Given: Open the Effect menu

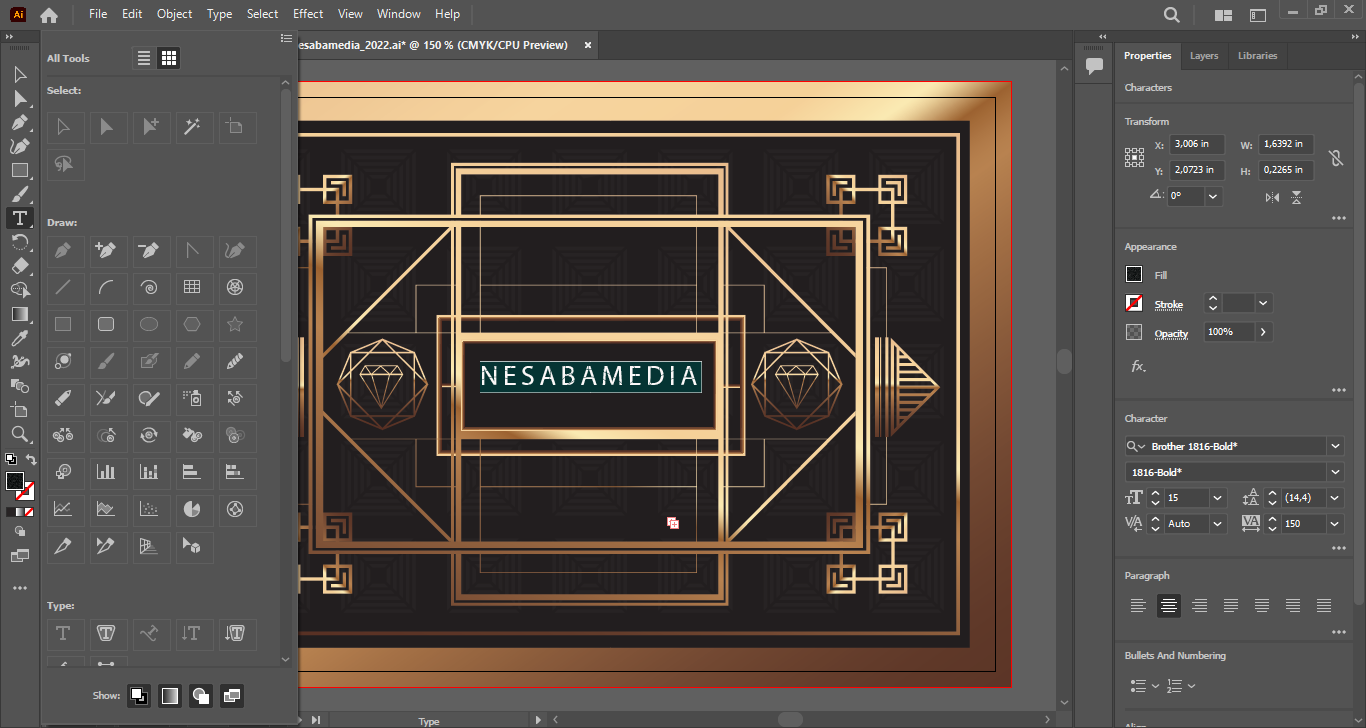Looking at the screenshot, I should point(308,14).
